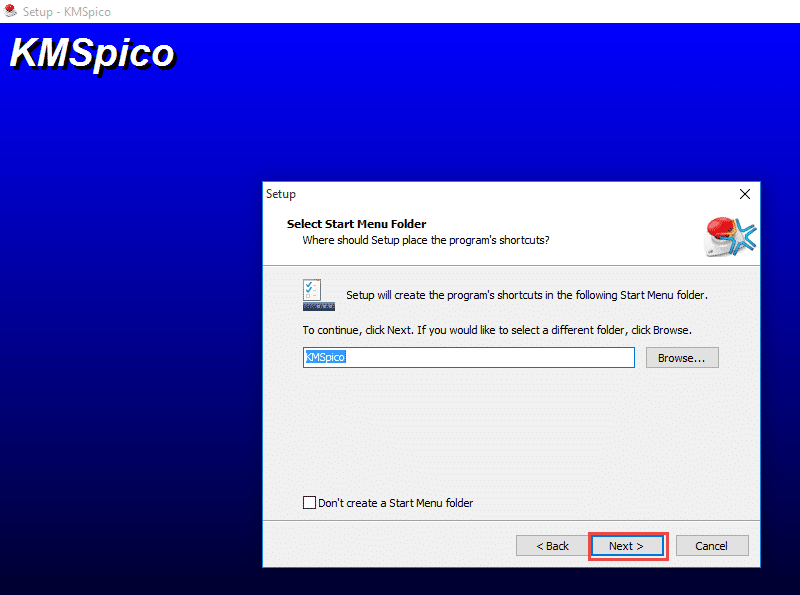Click the red button setup logo icon

(730, 237)
